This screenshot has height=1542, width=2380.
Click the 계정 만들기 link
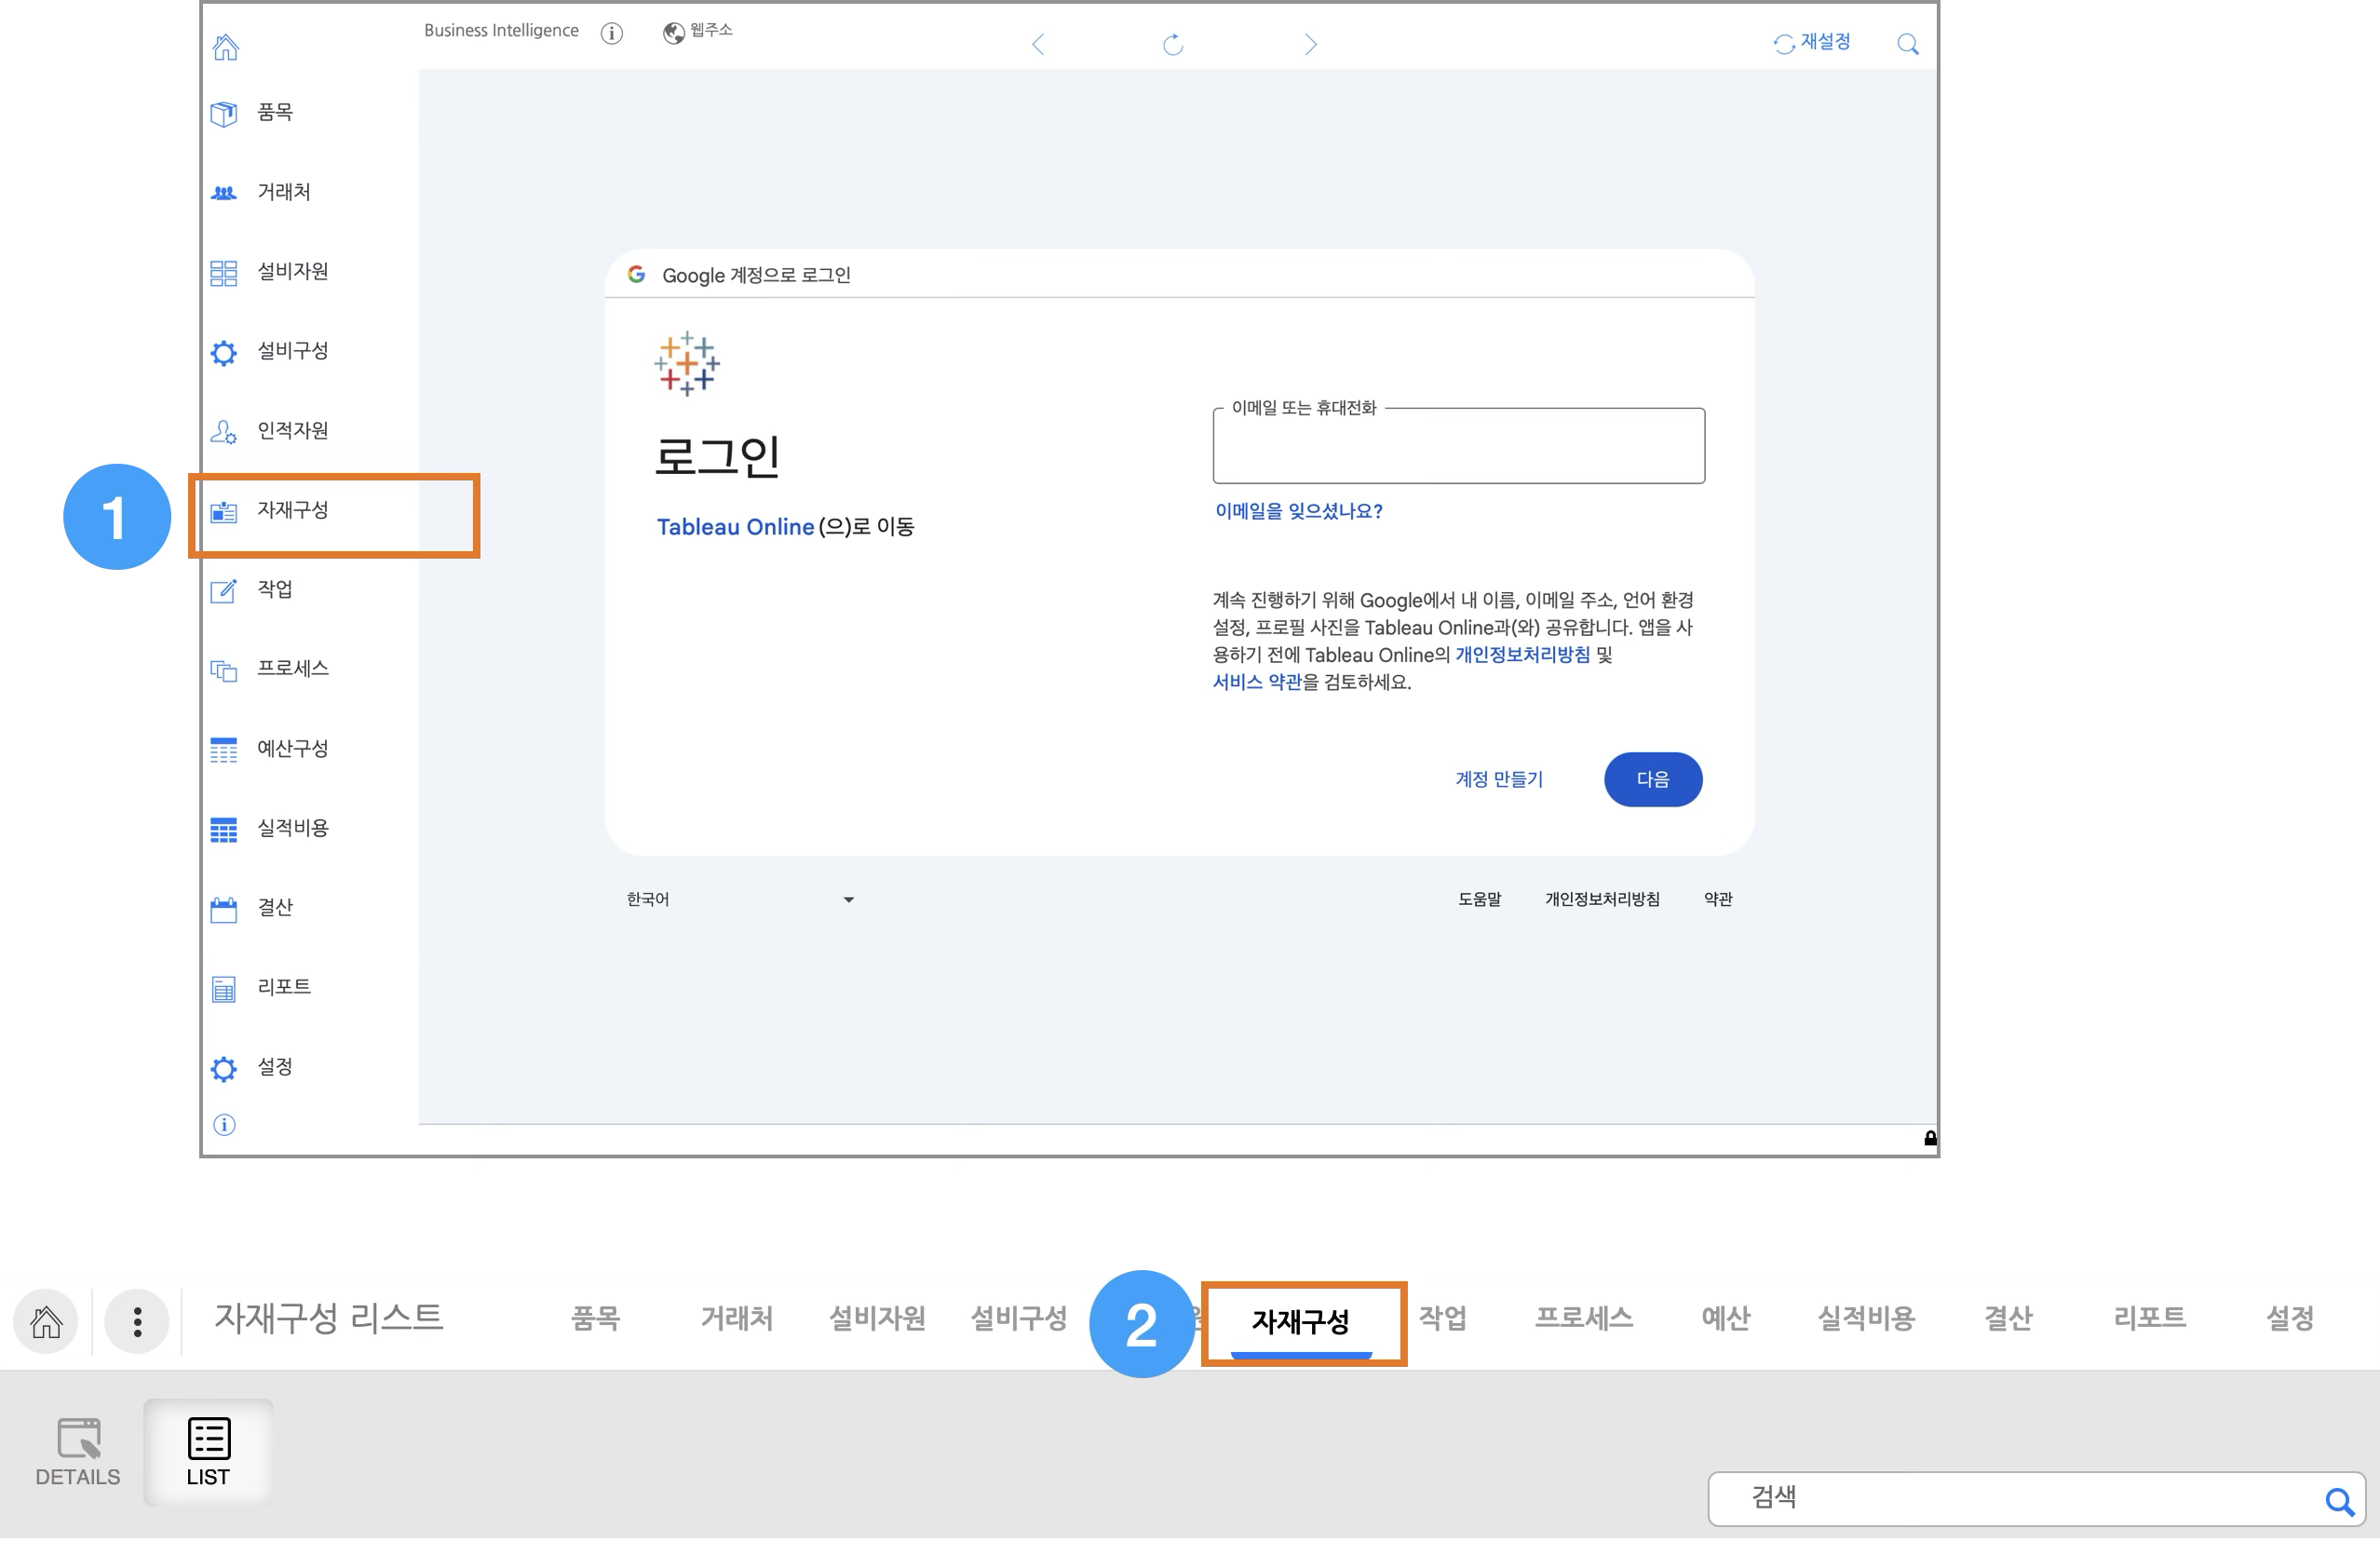(x=1498, y=779)
